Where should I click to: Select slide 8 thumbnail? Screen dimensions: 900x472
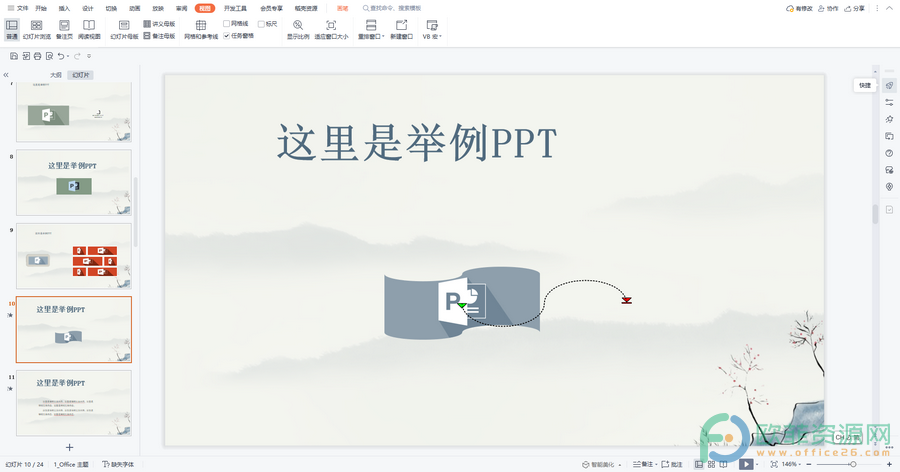73,183
